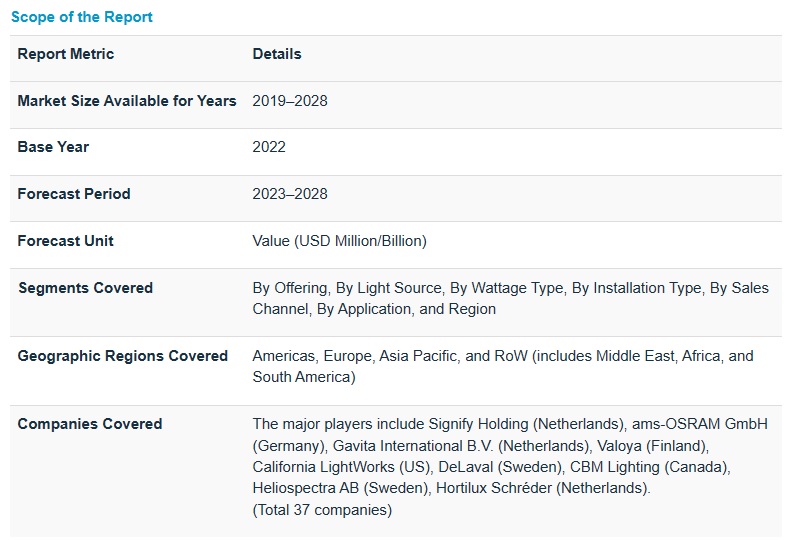Select the 'Report Metric' column header
The height and width of the screenshot is (540, 788).
coord(66,54)
